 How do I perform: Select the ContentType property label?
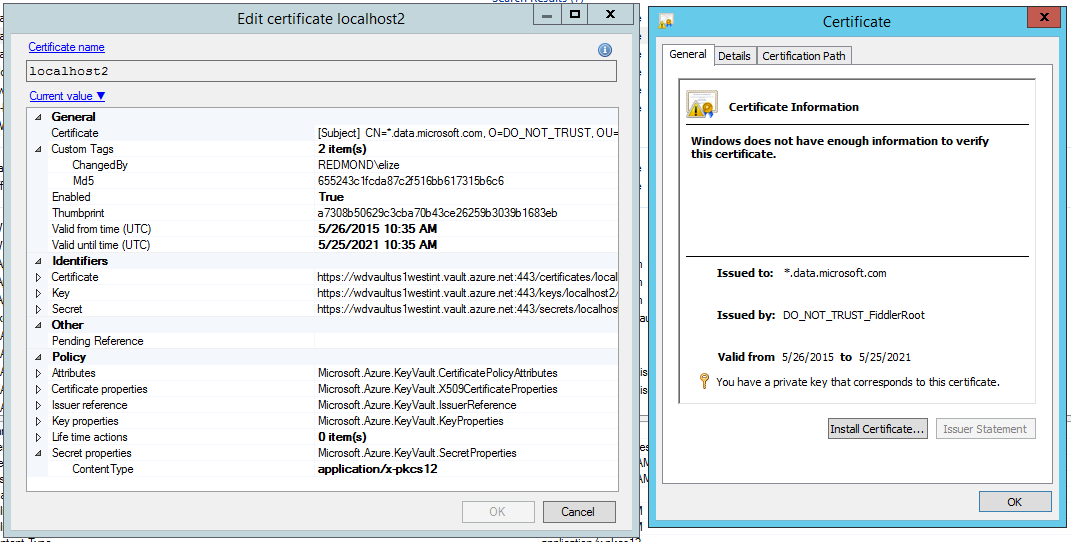102,469
